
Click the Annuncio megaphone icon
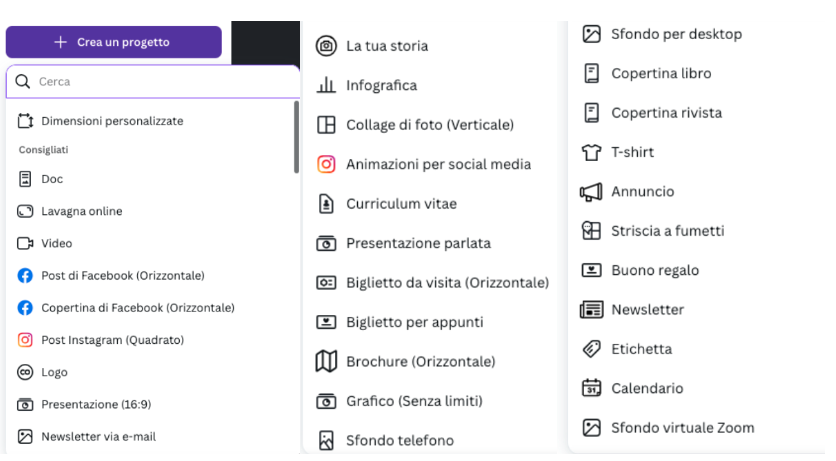pyautogui.click(x=591, y=191)
